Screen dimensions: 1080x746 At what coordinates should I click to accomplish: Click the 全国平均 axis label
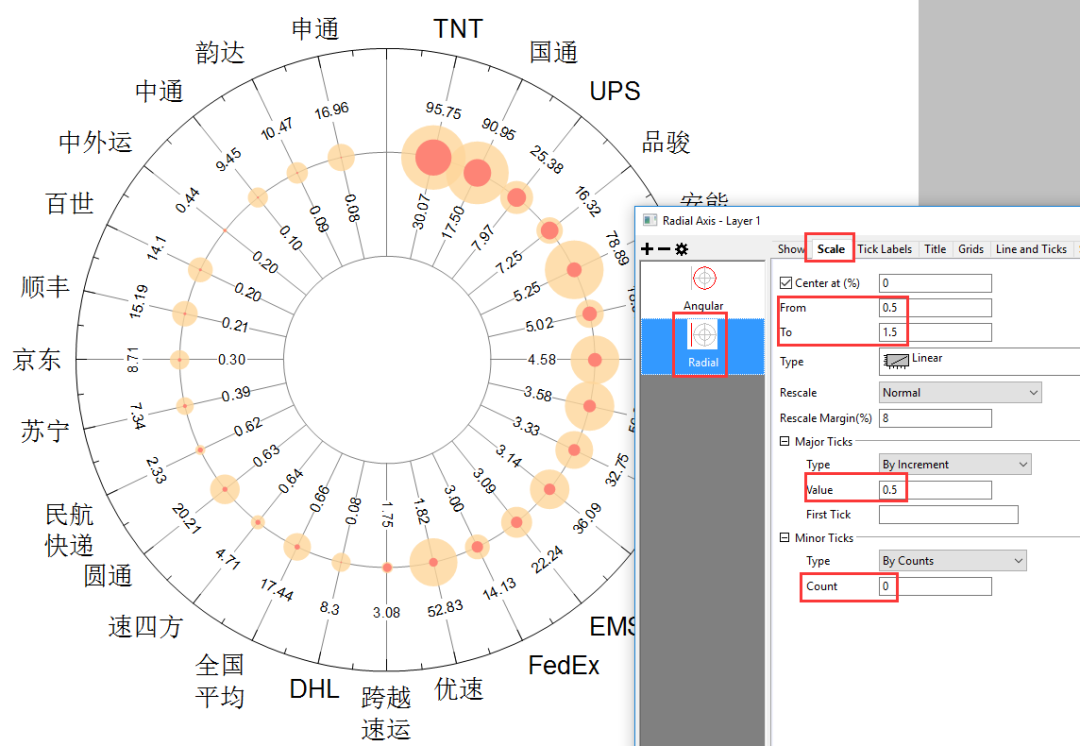(x=220, y=681)
